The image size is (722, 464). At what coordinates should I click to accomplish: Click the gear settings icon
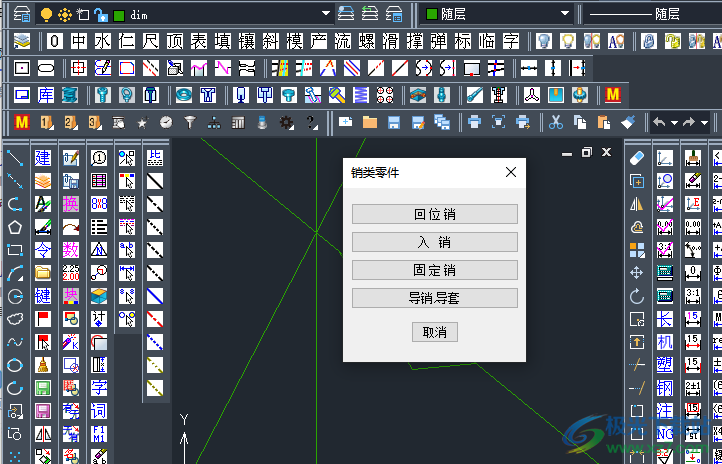pos(286,122)
